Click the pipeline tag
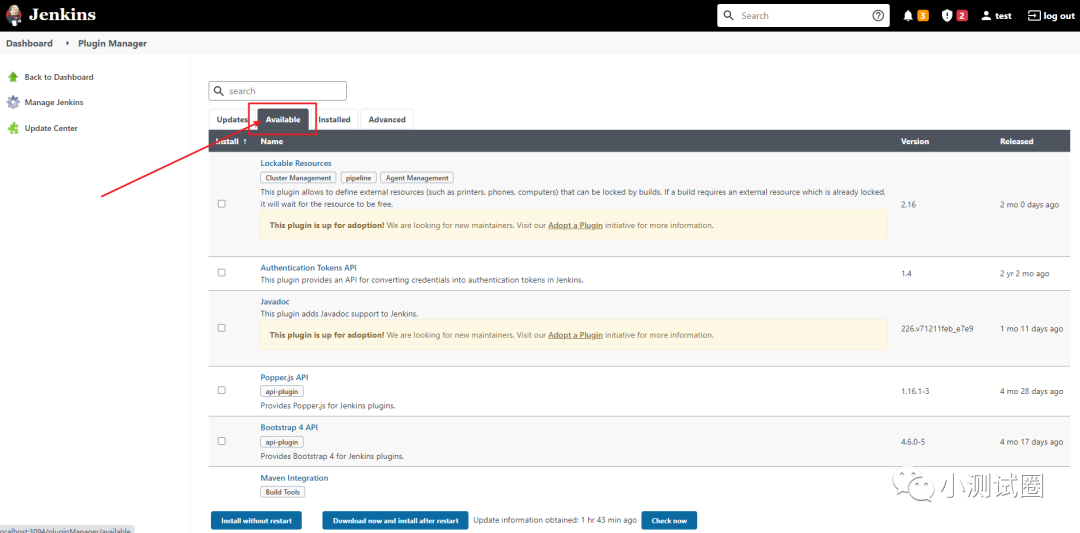This screenshot has height=533, width=1080. click(x=358, y=178)
